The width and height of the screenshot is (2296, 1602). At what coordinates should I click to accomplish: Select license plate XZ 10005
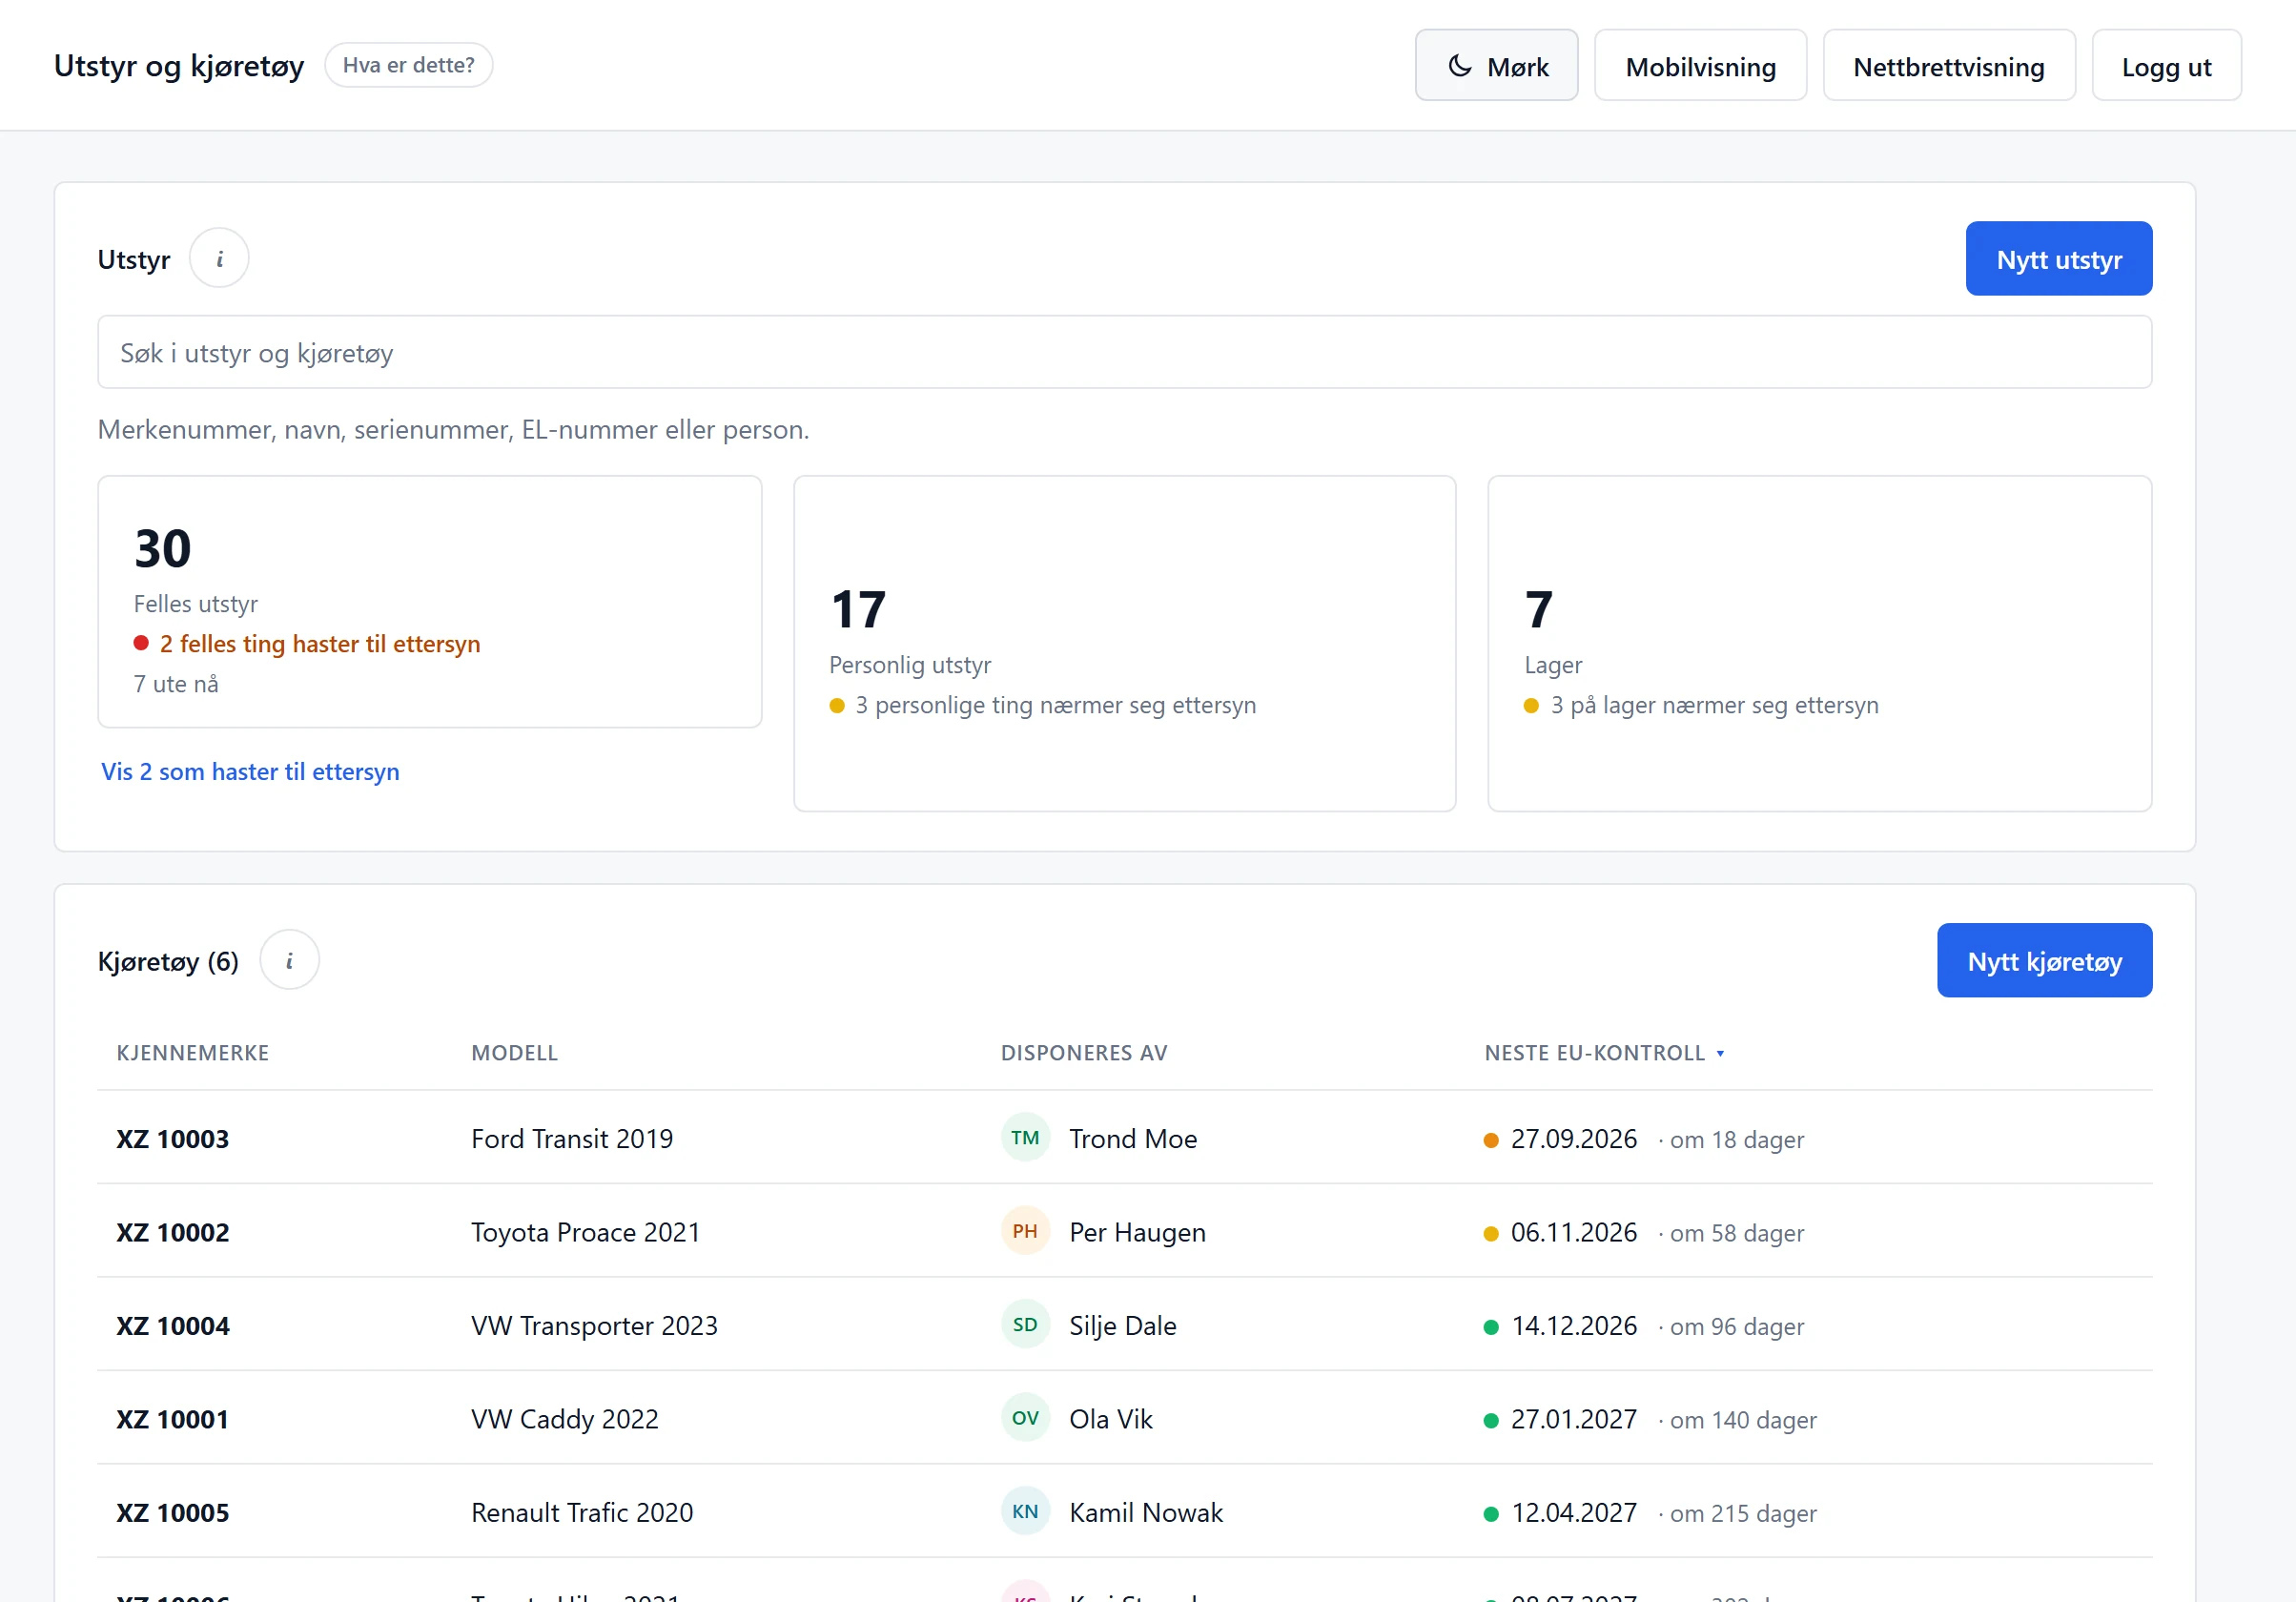173,1513
